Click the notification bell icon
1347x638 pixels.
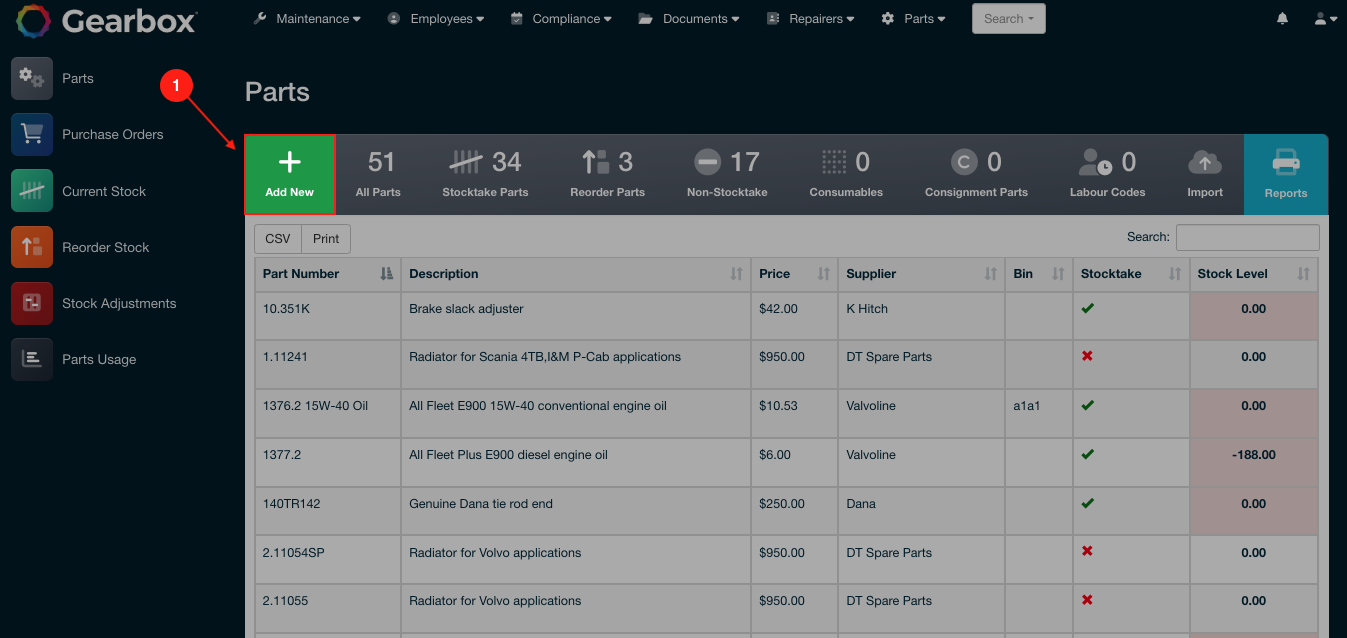tap(1282, 19)
